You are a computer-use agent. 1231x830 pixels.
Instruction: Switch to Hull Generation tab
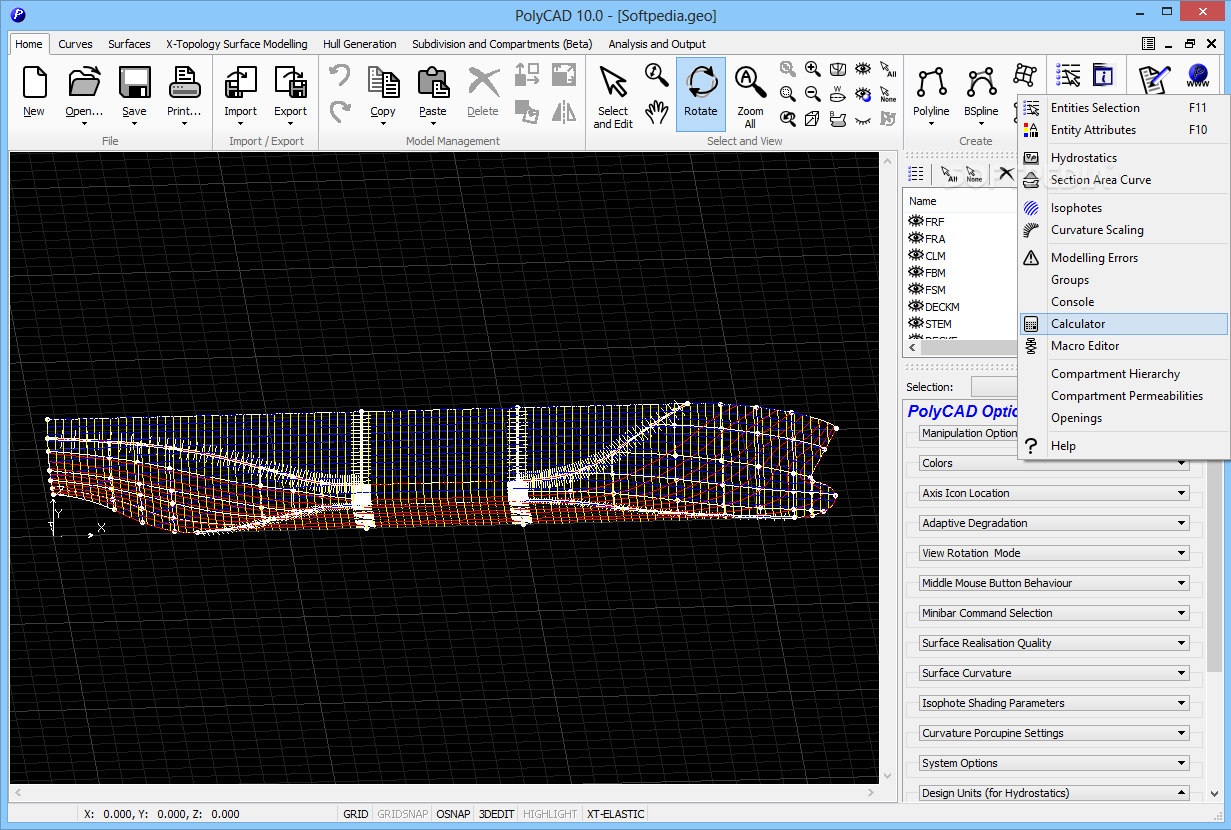[x=360, y=44]
